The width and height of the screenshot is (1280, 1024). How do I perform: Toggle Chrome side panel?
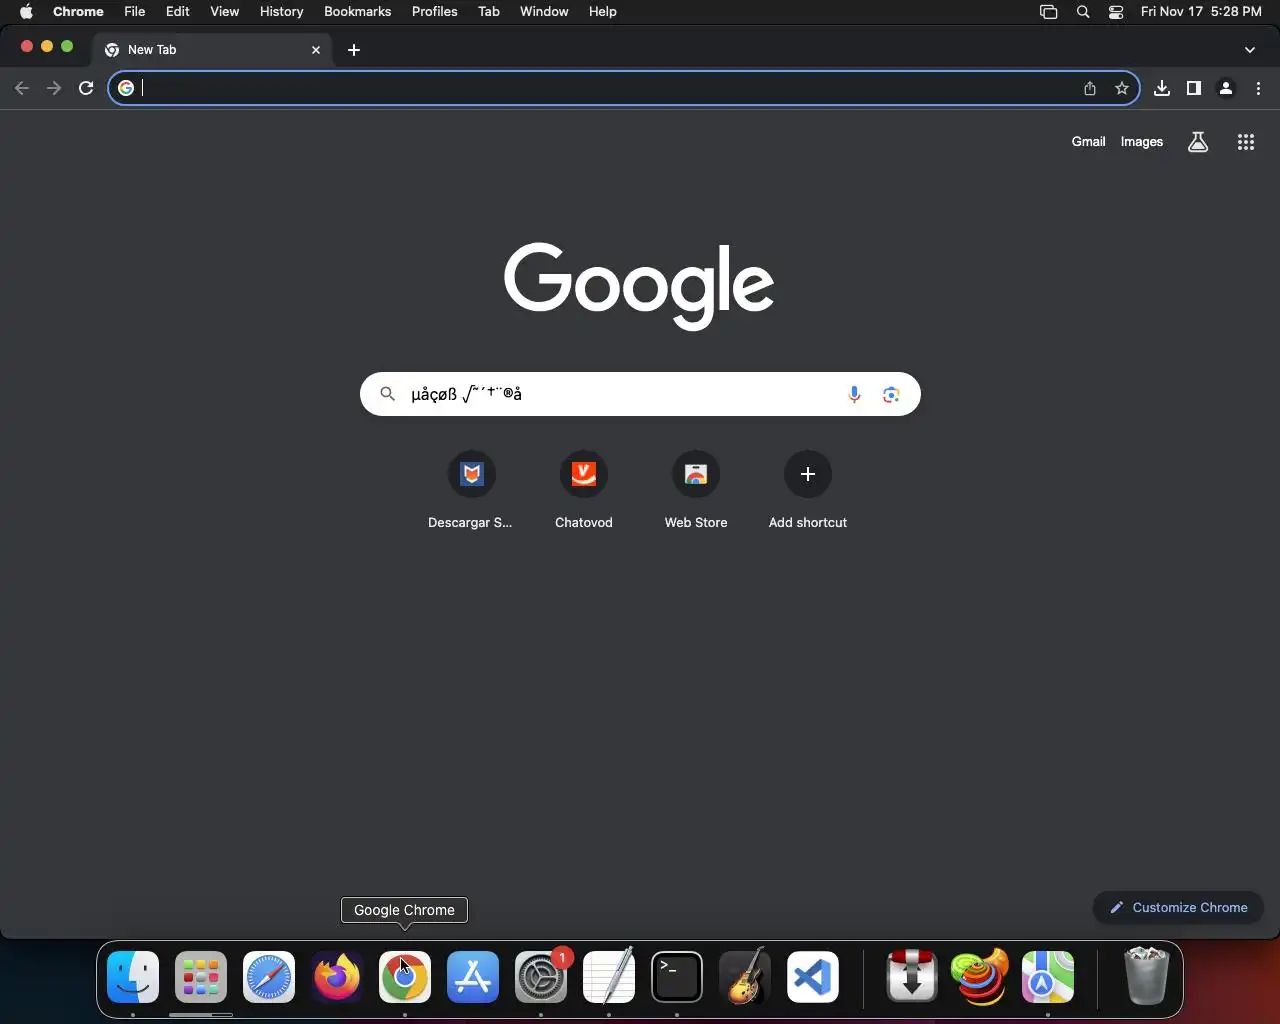(1194, 88)
